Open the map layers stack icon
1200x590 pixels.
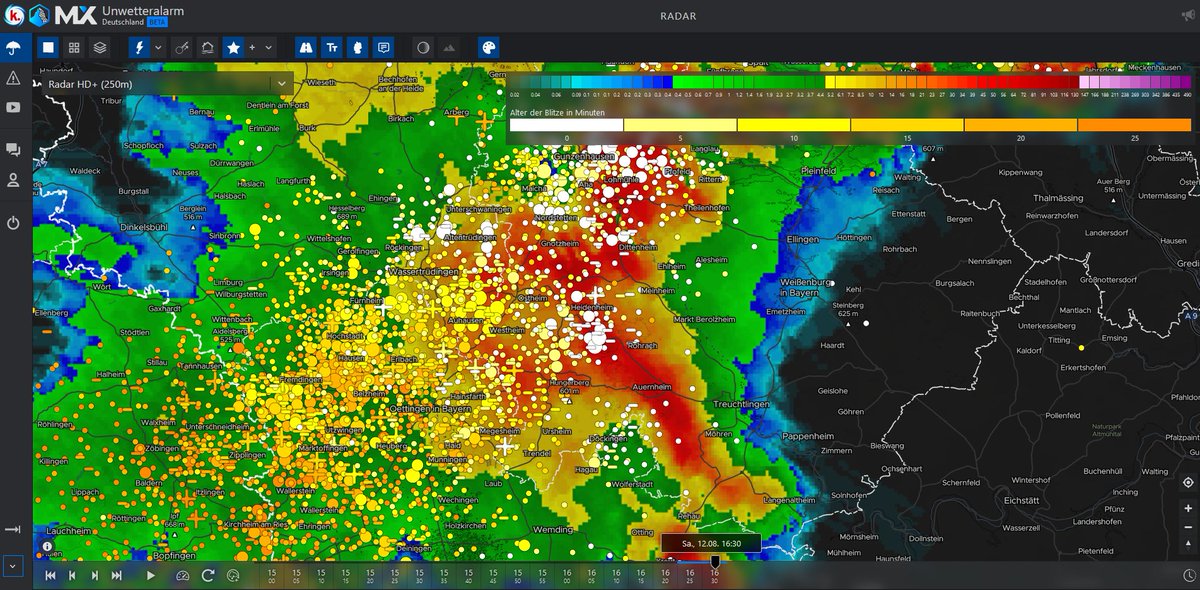tap(100, 47)
